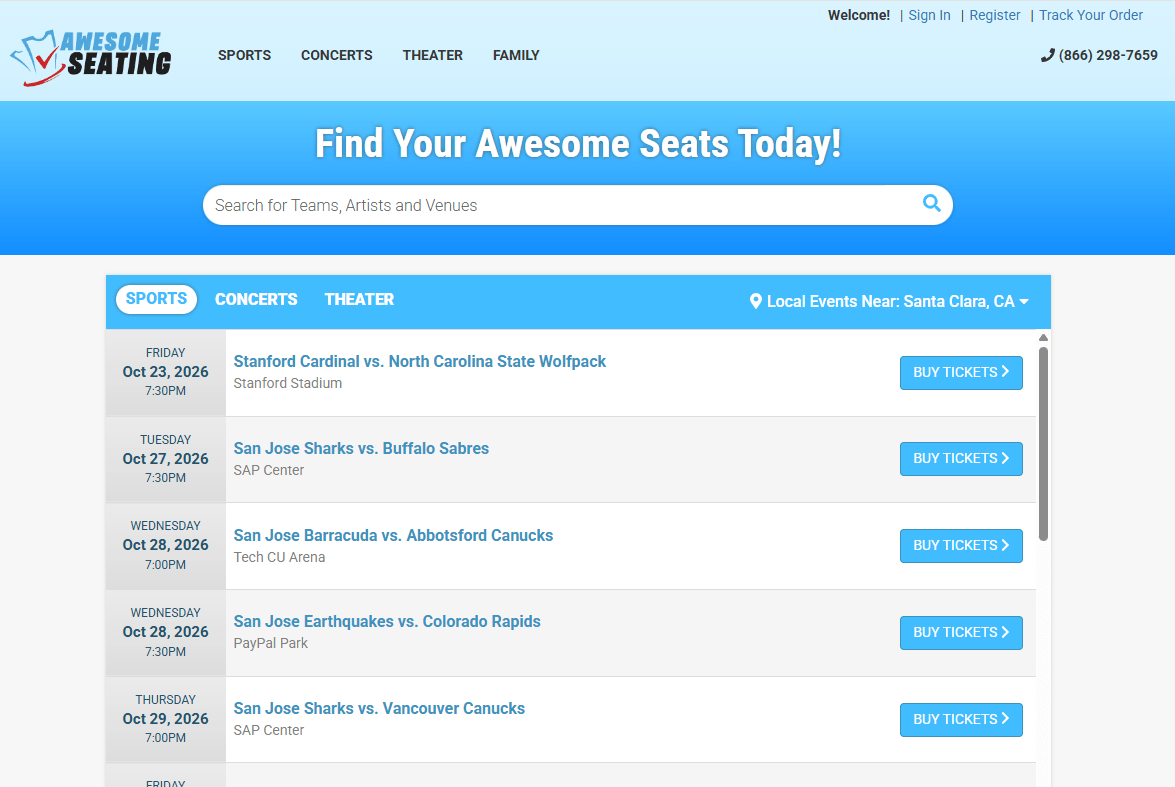
Task: Buy tickets for Stanford Cardinal vs. NC State
Action: click(x=961, y=373)
